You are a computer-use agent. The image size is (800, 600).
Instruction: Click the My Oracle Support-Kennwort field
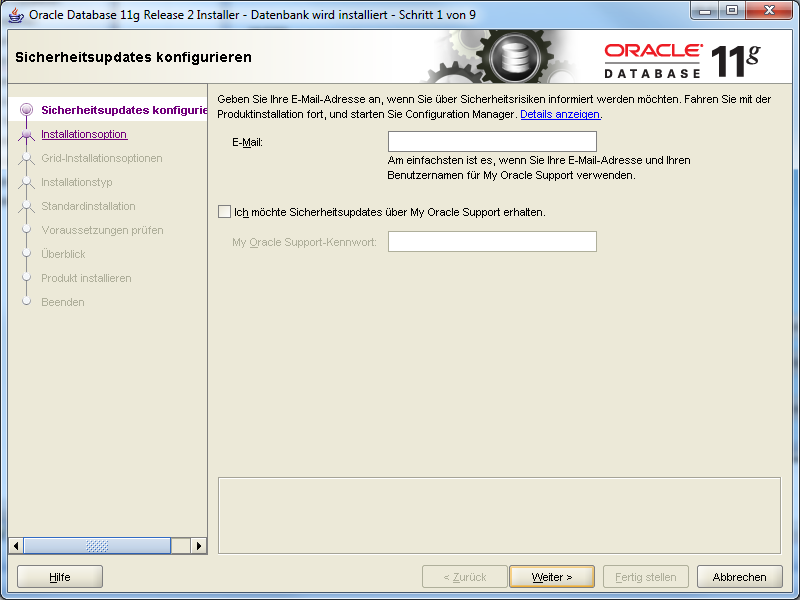point(492,241)
